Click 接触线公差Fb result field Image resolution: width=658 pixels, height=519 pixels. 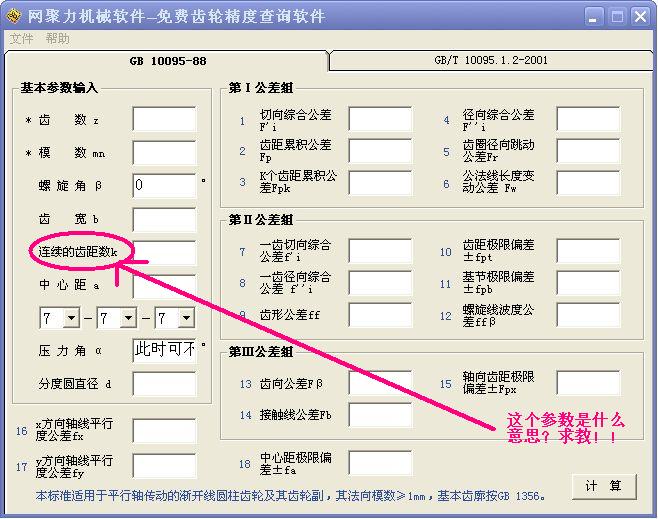point(380,415)
